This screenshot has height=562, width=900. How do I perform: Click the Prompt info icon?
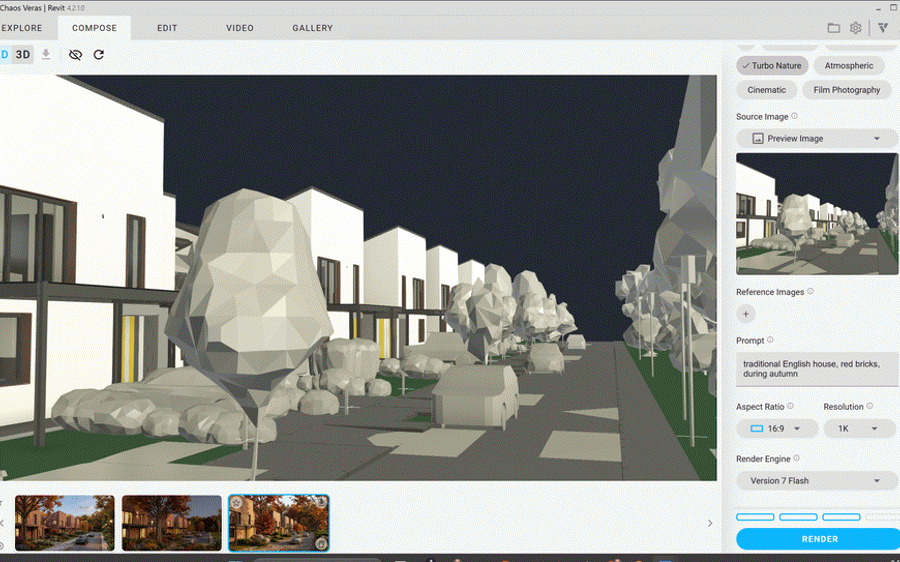click(x=770, y=340)
